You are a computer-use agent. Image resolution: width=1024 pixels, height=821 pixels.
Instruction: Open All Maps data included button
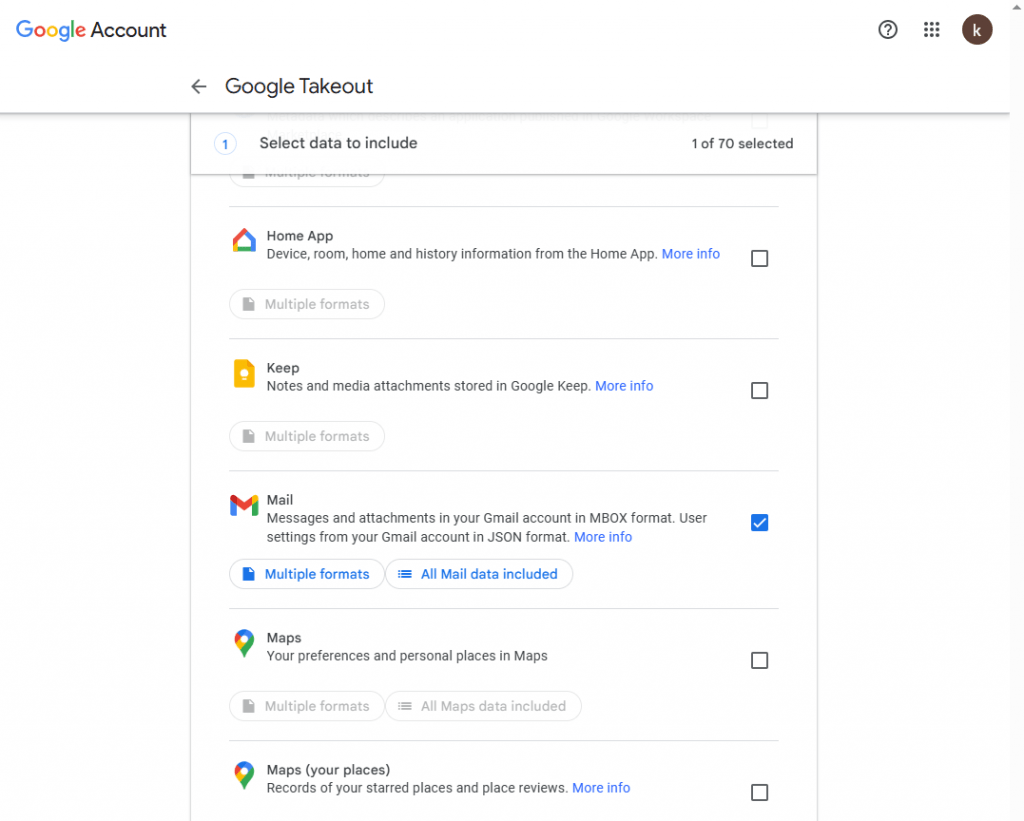tap(483, 706)
